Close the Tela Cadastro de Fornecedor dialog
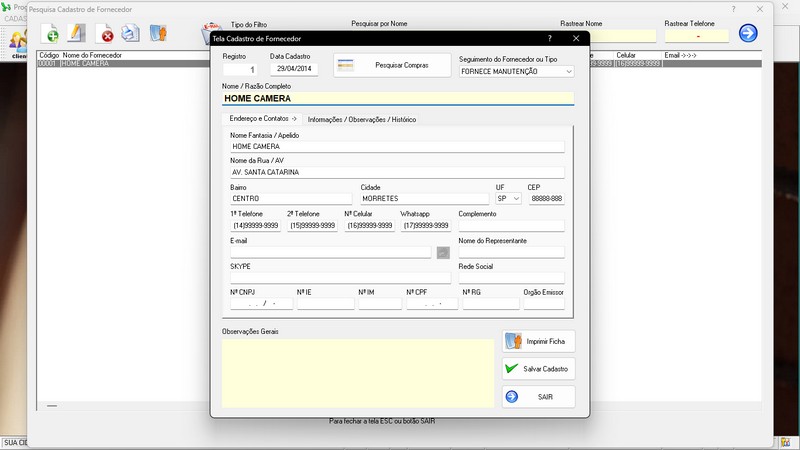 click(576, 38)
